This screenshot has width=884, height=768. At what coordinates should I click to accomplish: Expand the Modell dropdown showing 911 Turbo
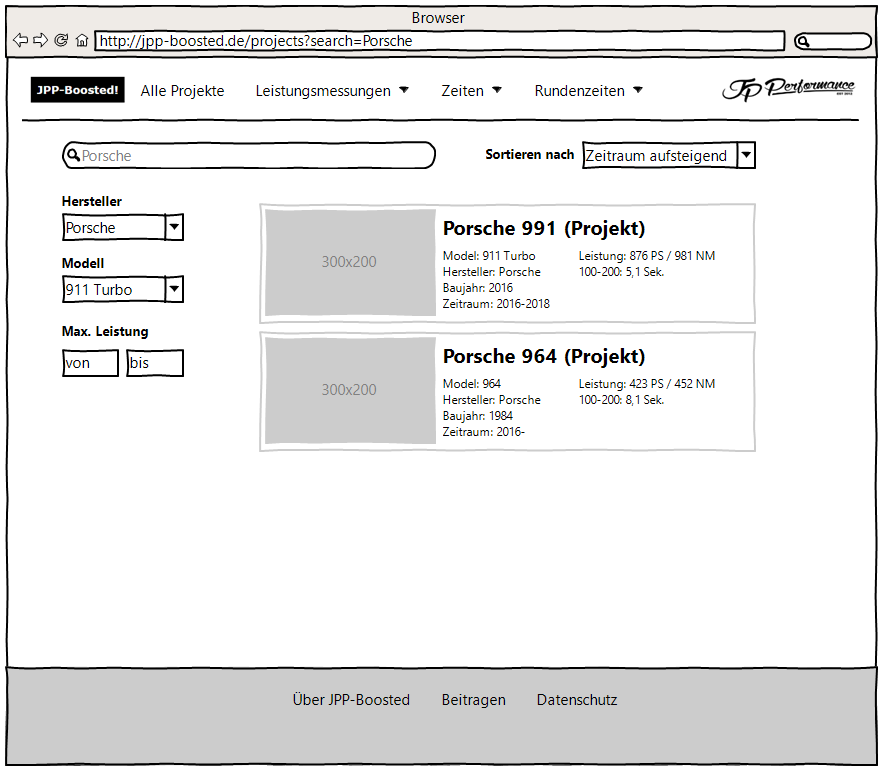click(122, 290)
